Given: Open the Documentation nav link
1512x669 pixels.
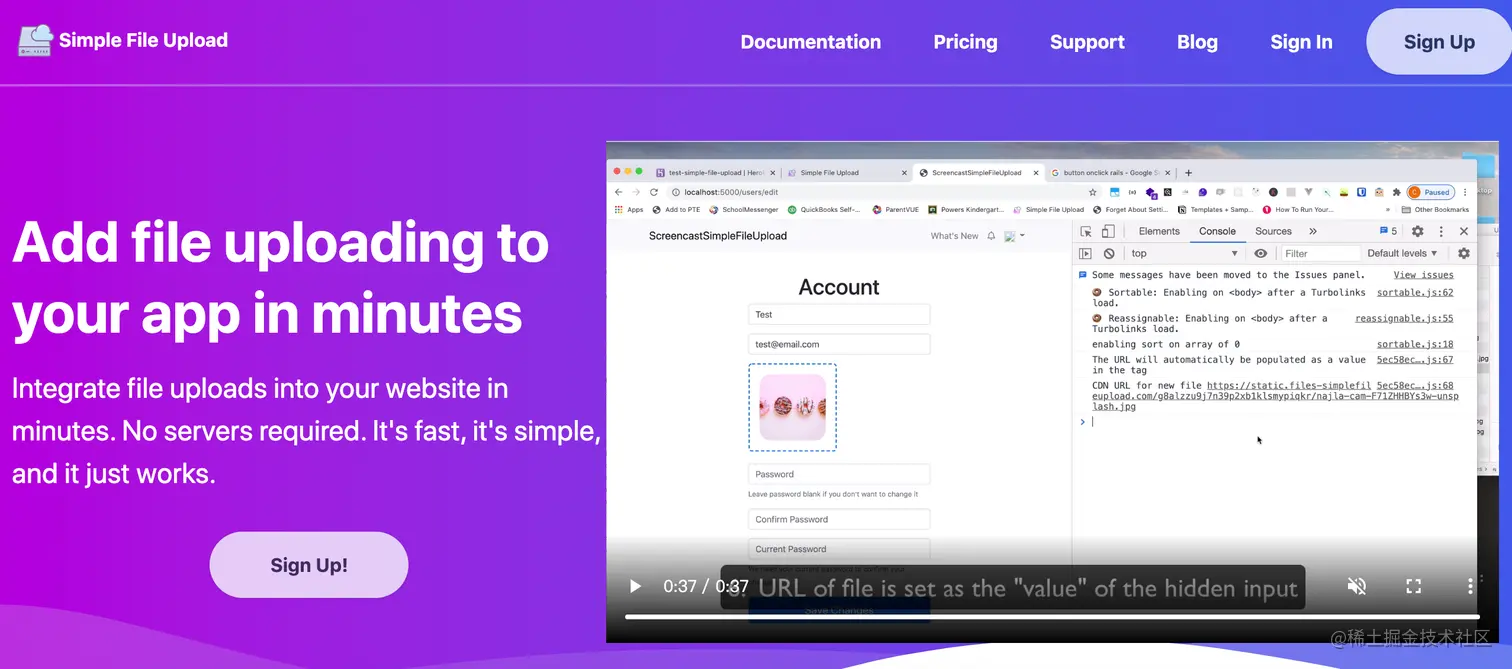Looking at the screenshot, I should coord(810,42).
